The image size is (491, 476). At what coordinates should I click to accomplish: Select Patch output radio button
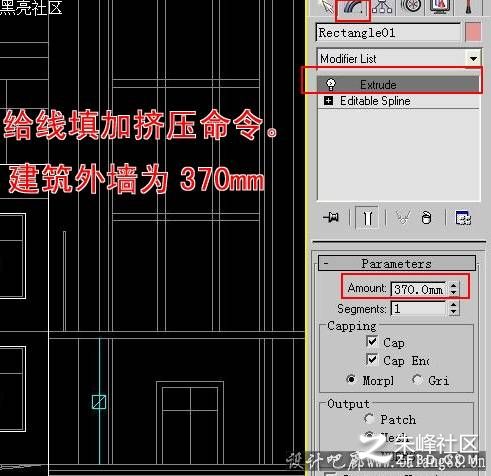369,418
